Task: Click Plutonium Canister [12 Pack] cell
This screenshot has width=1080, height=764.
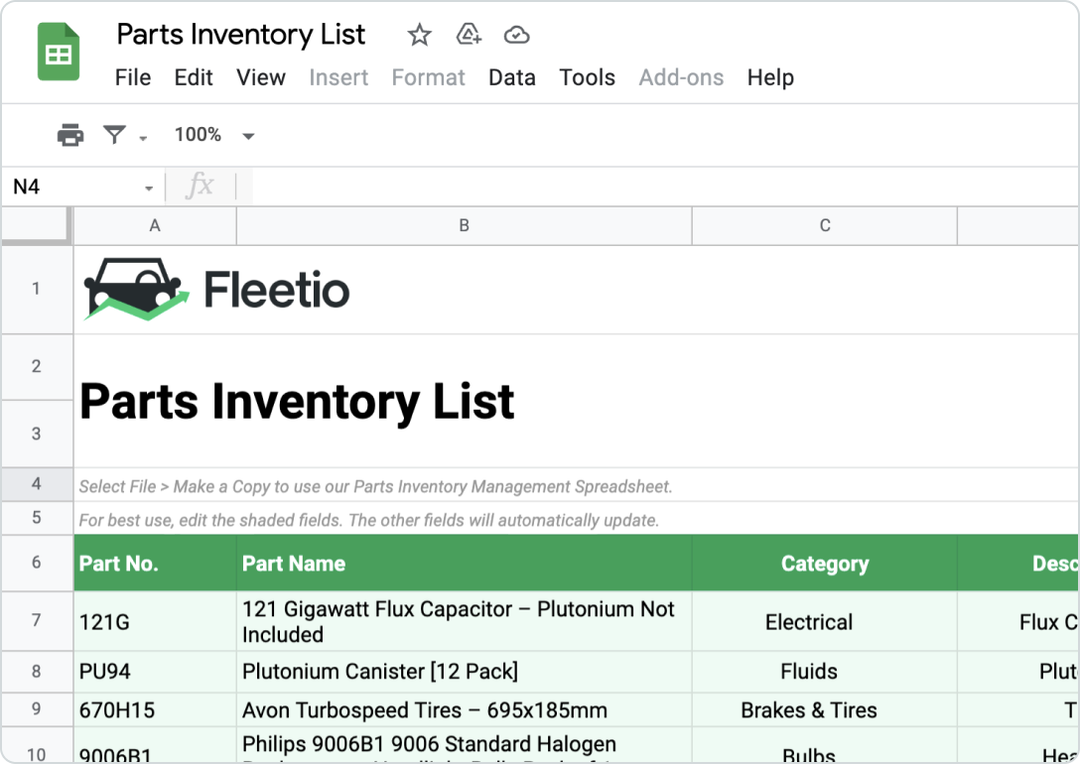Action: click(464, 672)
